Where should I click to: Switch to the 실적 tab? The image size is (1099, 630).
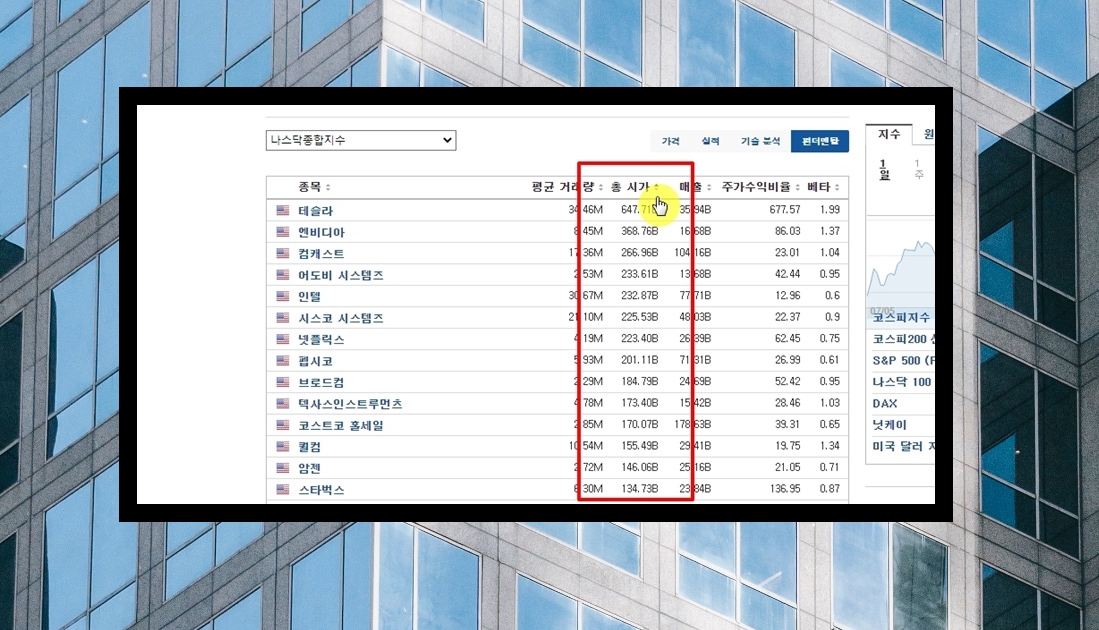(710, 141)
